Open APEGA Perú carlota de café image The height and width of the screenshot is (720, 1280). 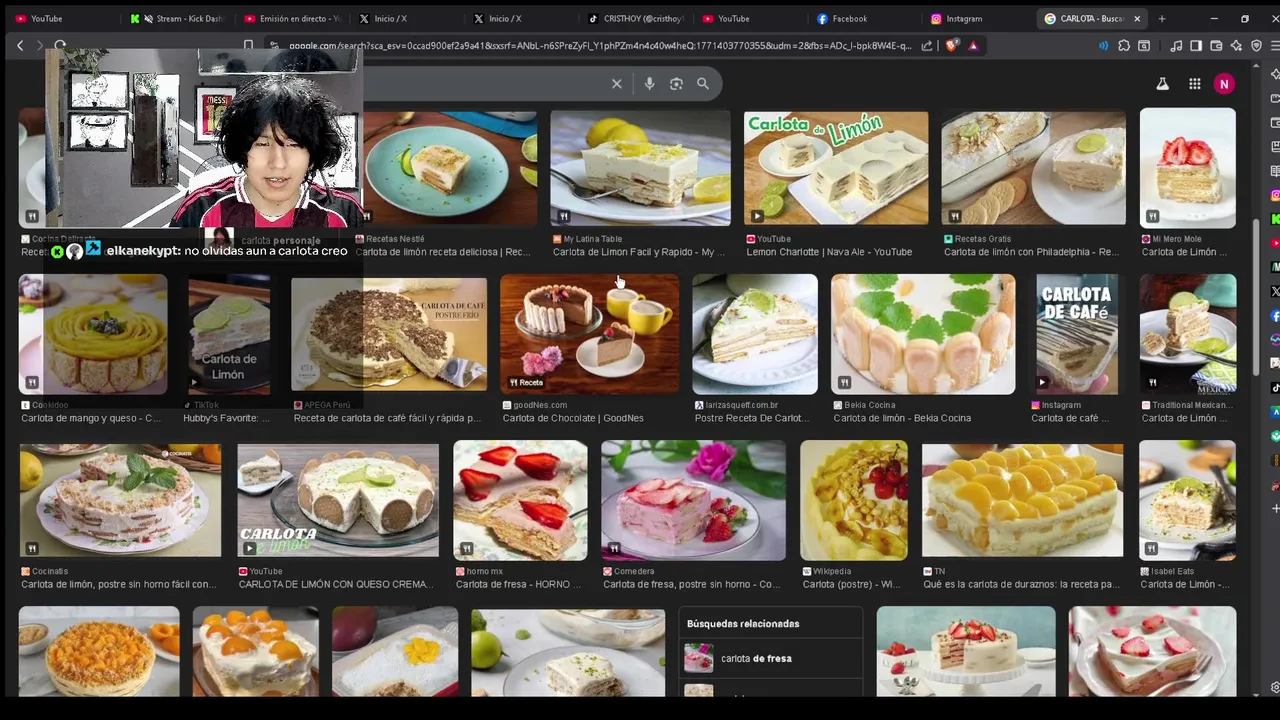389,334
